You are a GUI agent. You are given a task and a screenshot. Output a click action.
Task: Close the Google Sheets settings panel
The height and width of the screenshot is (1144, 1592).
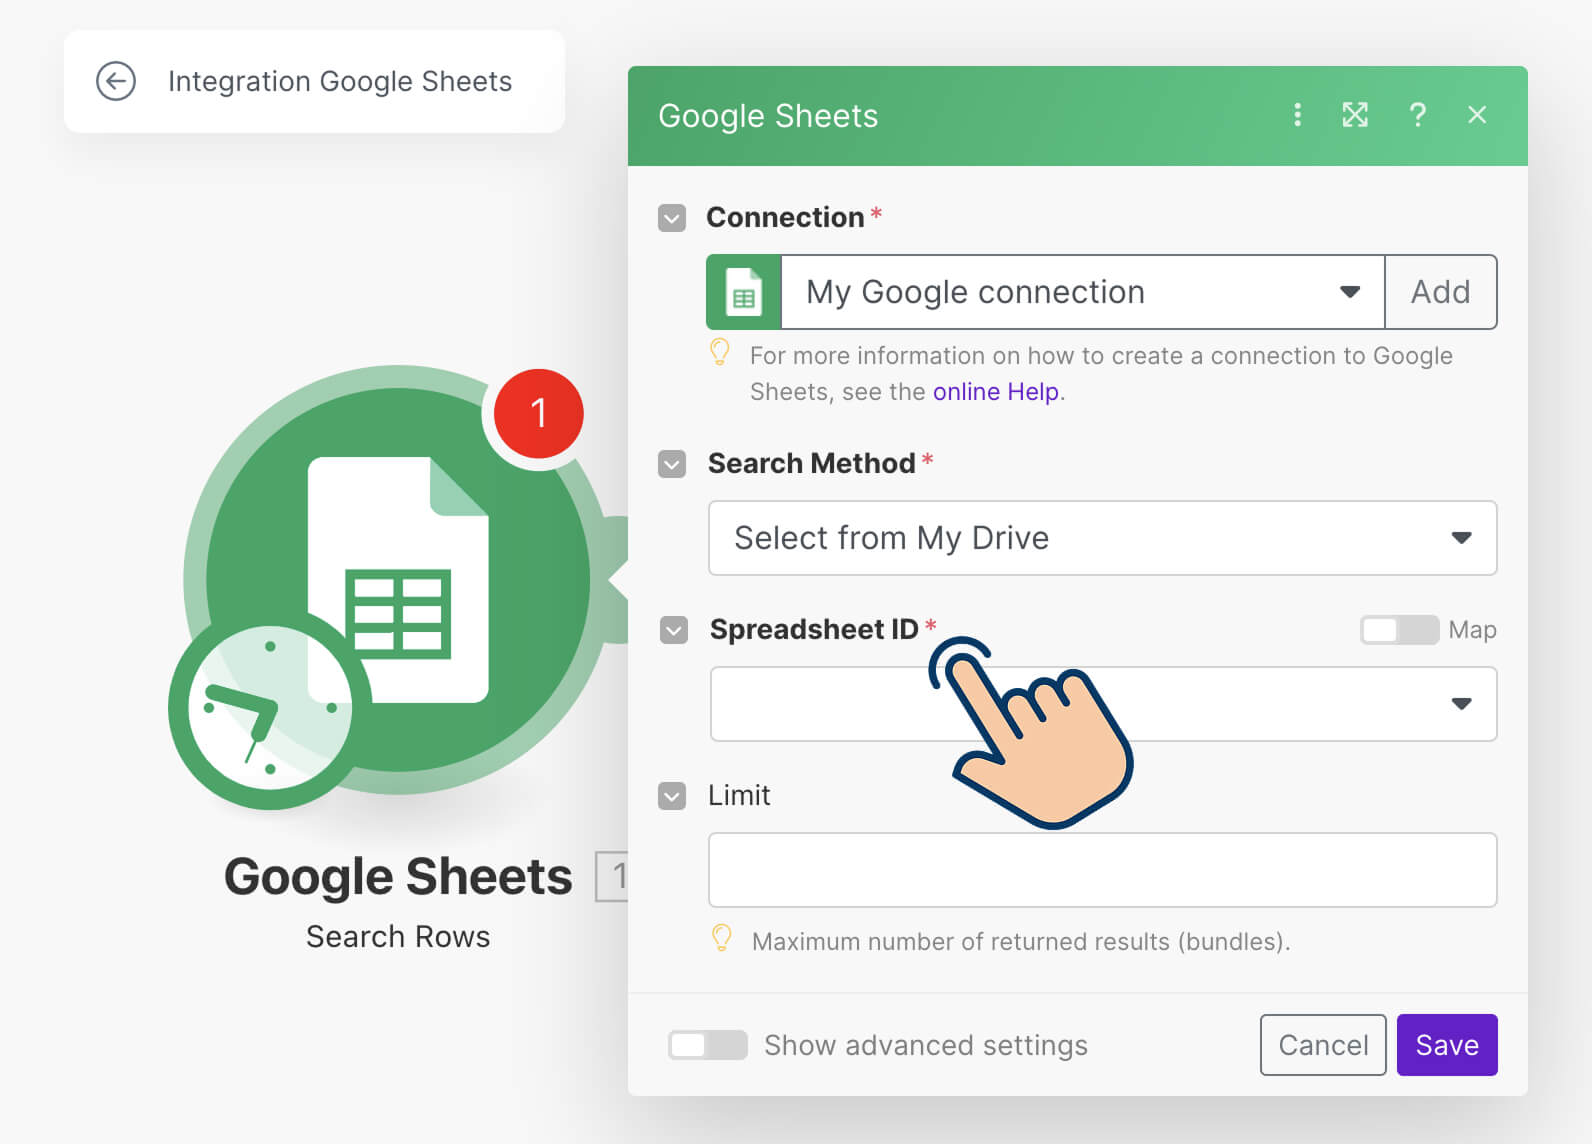point(1477,115)
